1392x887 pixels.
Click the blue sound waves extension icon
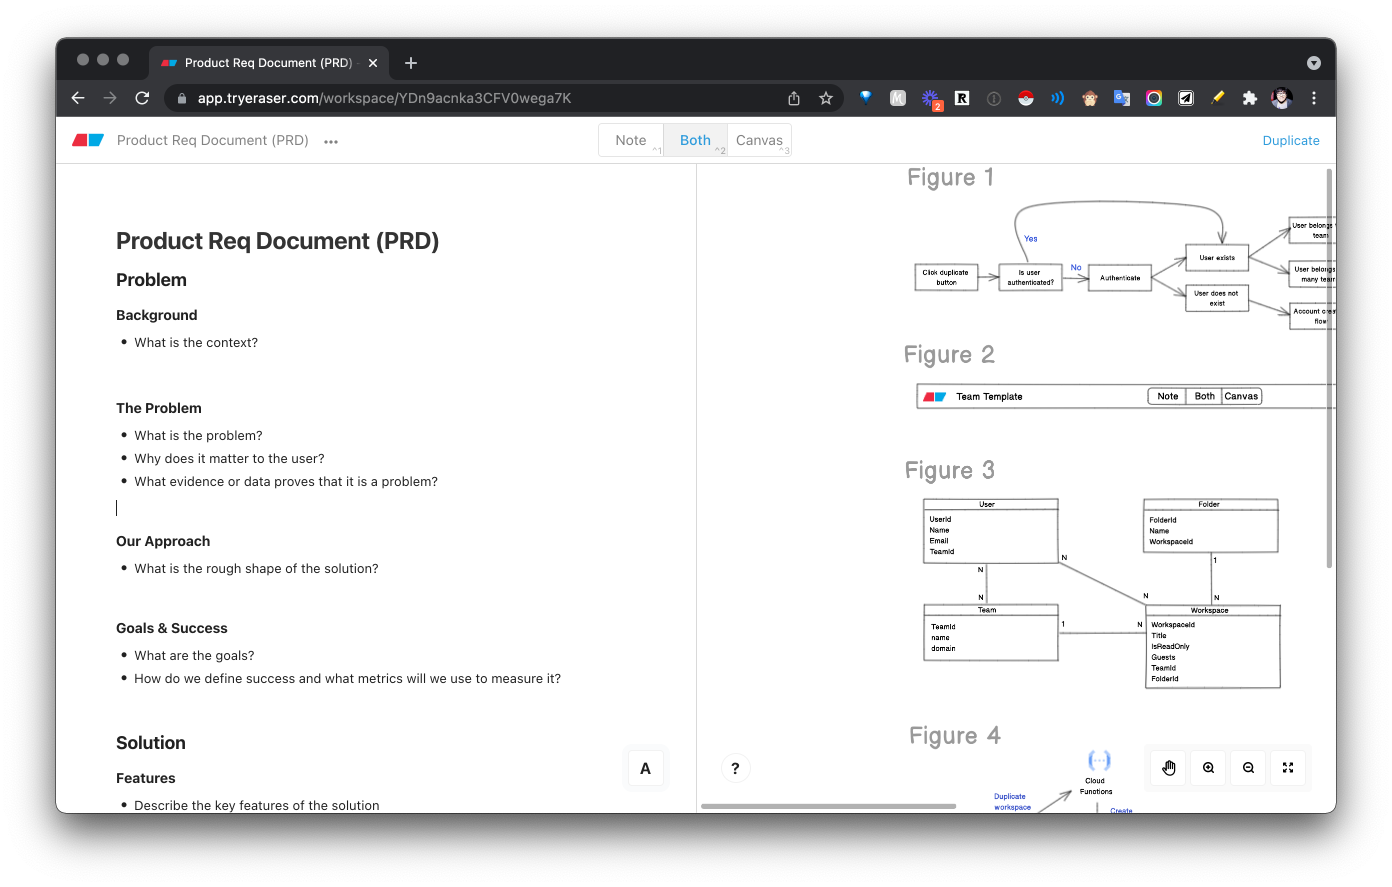pyautogui.click(x=1058, y=98)
